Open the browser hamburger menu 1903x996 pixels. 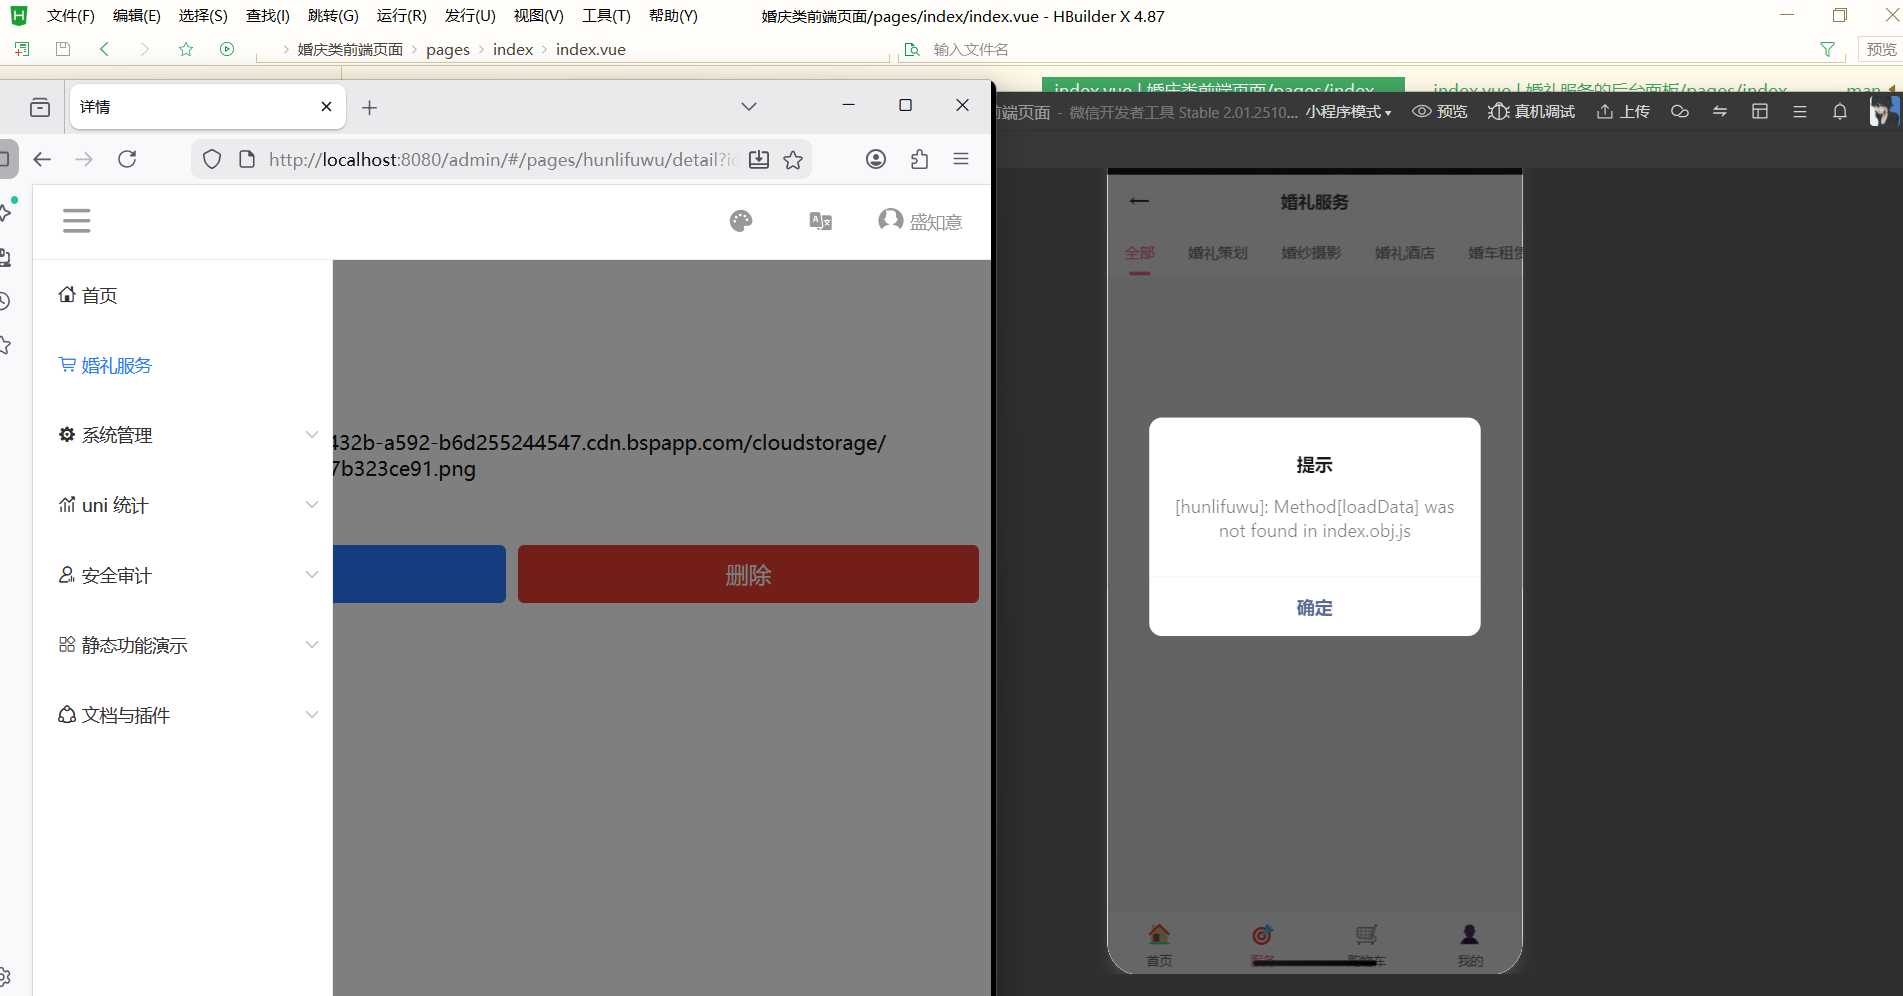[961, 159]
